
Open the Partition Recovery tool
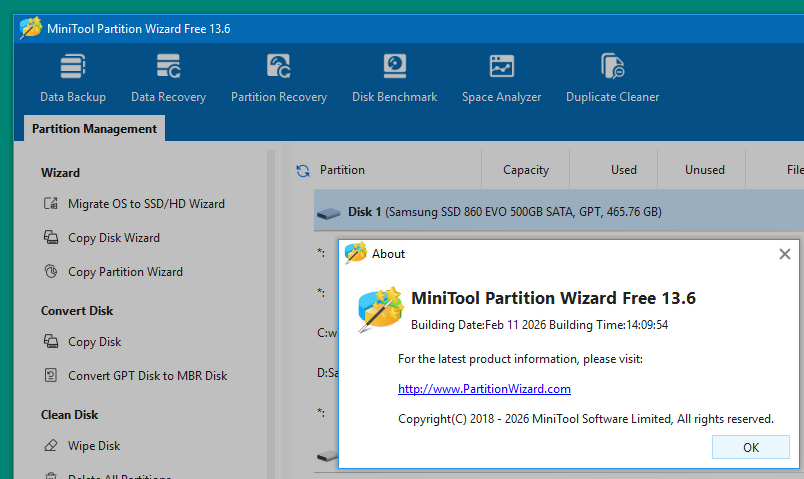coord(279,78)
